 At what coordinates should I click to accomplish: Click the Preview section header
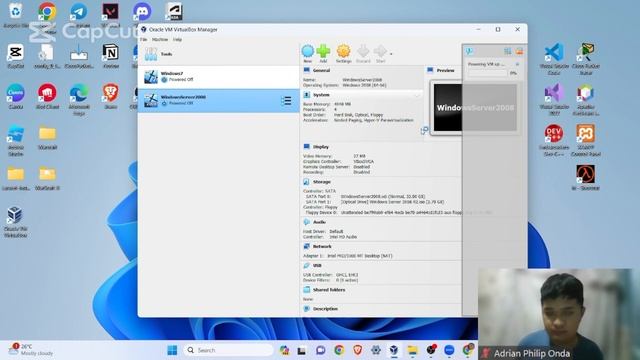[445, 71]
